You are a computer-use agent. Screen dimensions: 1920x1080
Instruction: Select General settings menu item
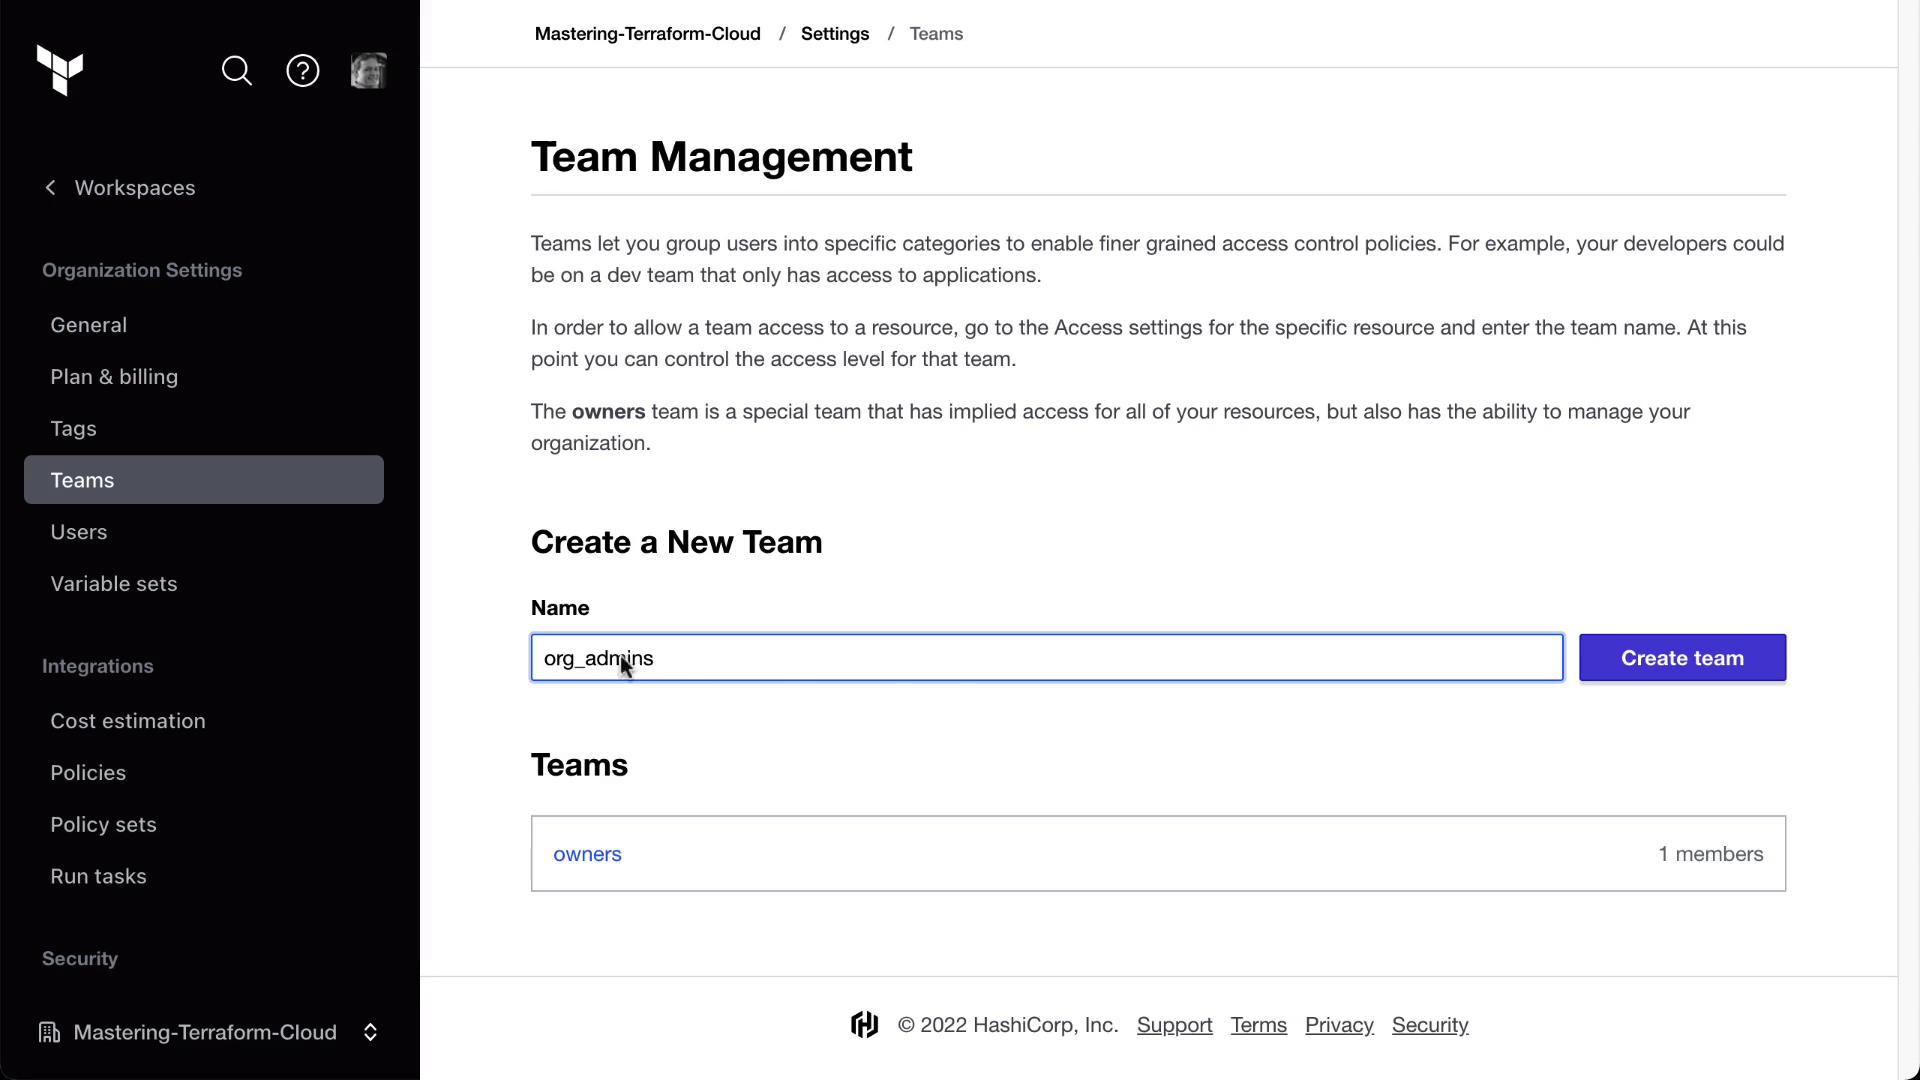[89, 325]
